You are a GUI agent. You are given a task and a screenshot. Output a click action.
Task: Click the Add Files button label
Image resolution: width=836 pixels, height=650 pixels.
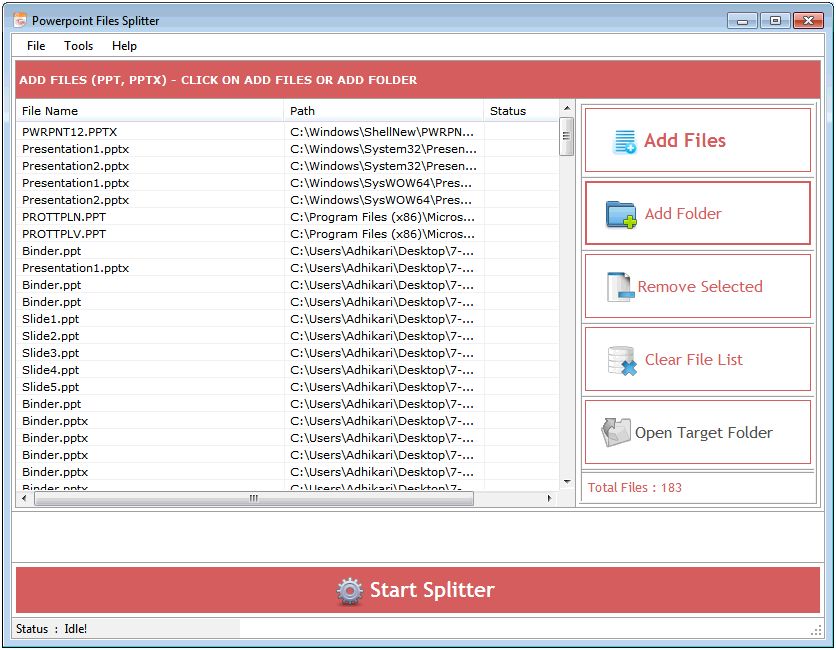[685, 141]
